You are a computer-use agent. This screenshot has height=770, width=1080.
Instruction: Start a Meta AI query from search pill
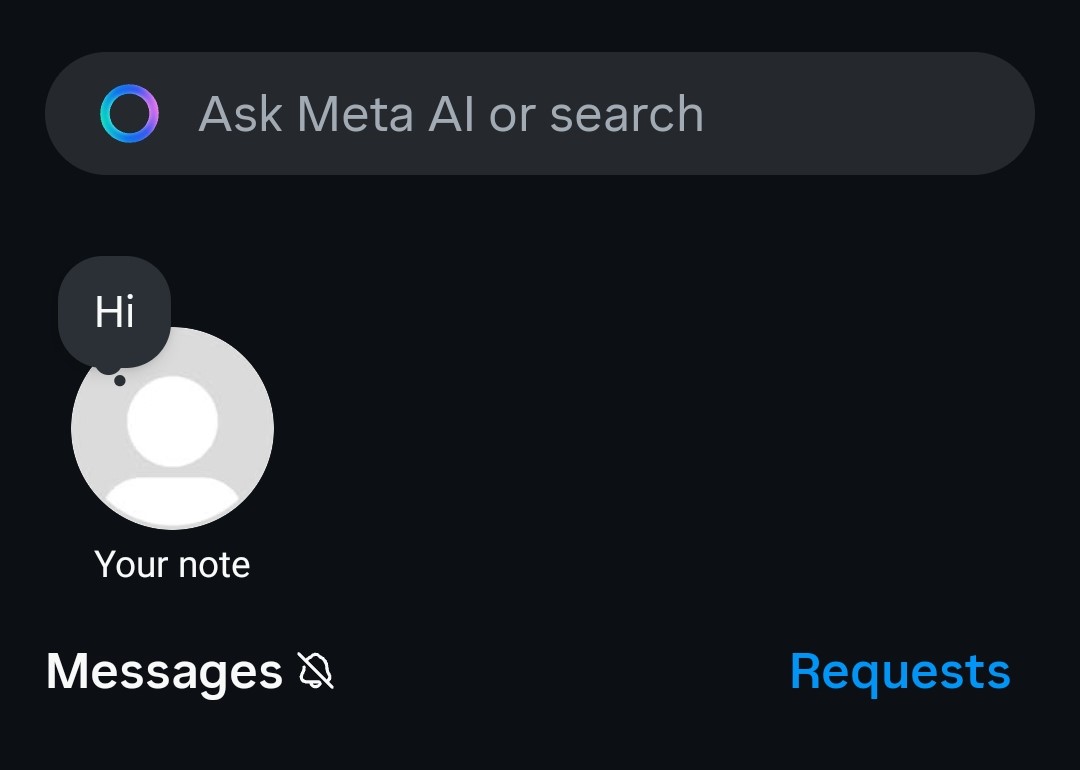(x=540, y=114)
